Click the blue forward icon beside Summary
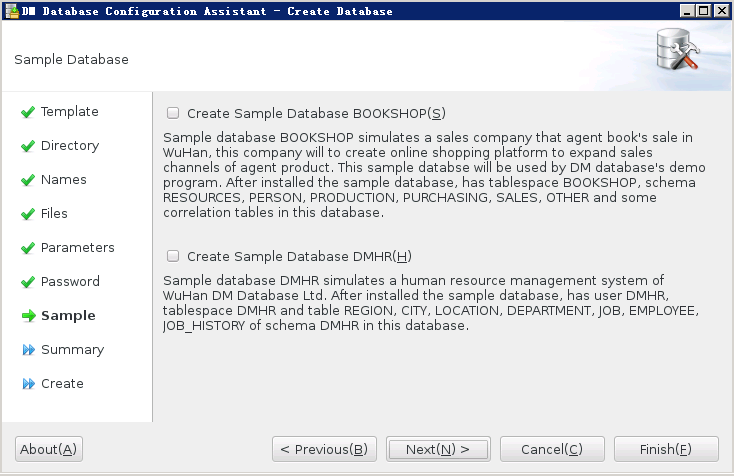734x476 pixels. click(x=29, y=350)
